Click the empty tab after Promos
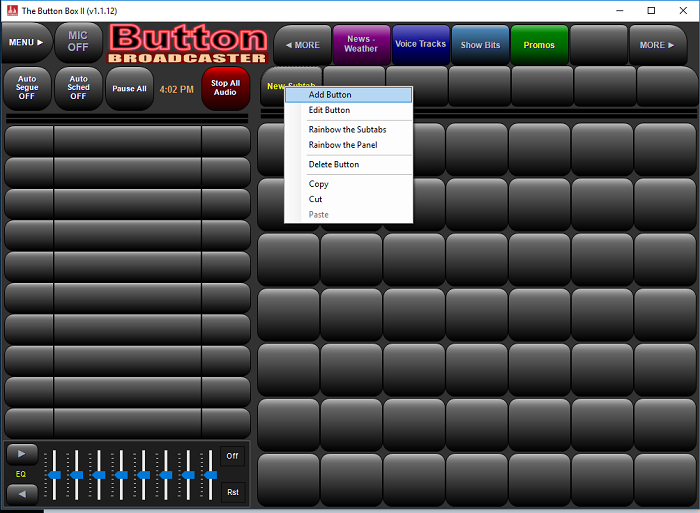Viewport: 700px width, 513px height. coord(599,45)
